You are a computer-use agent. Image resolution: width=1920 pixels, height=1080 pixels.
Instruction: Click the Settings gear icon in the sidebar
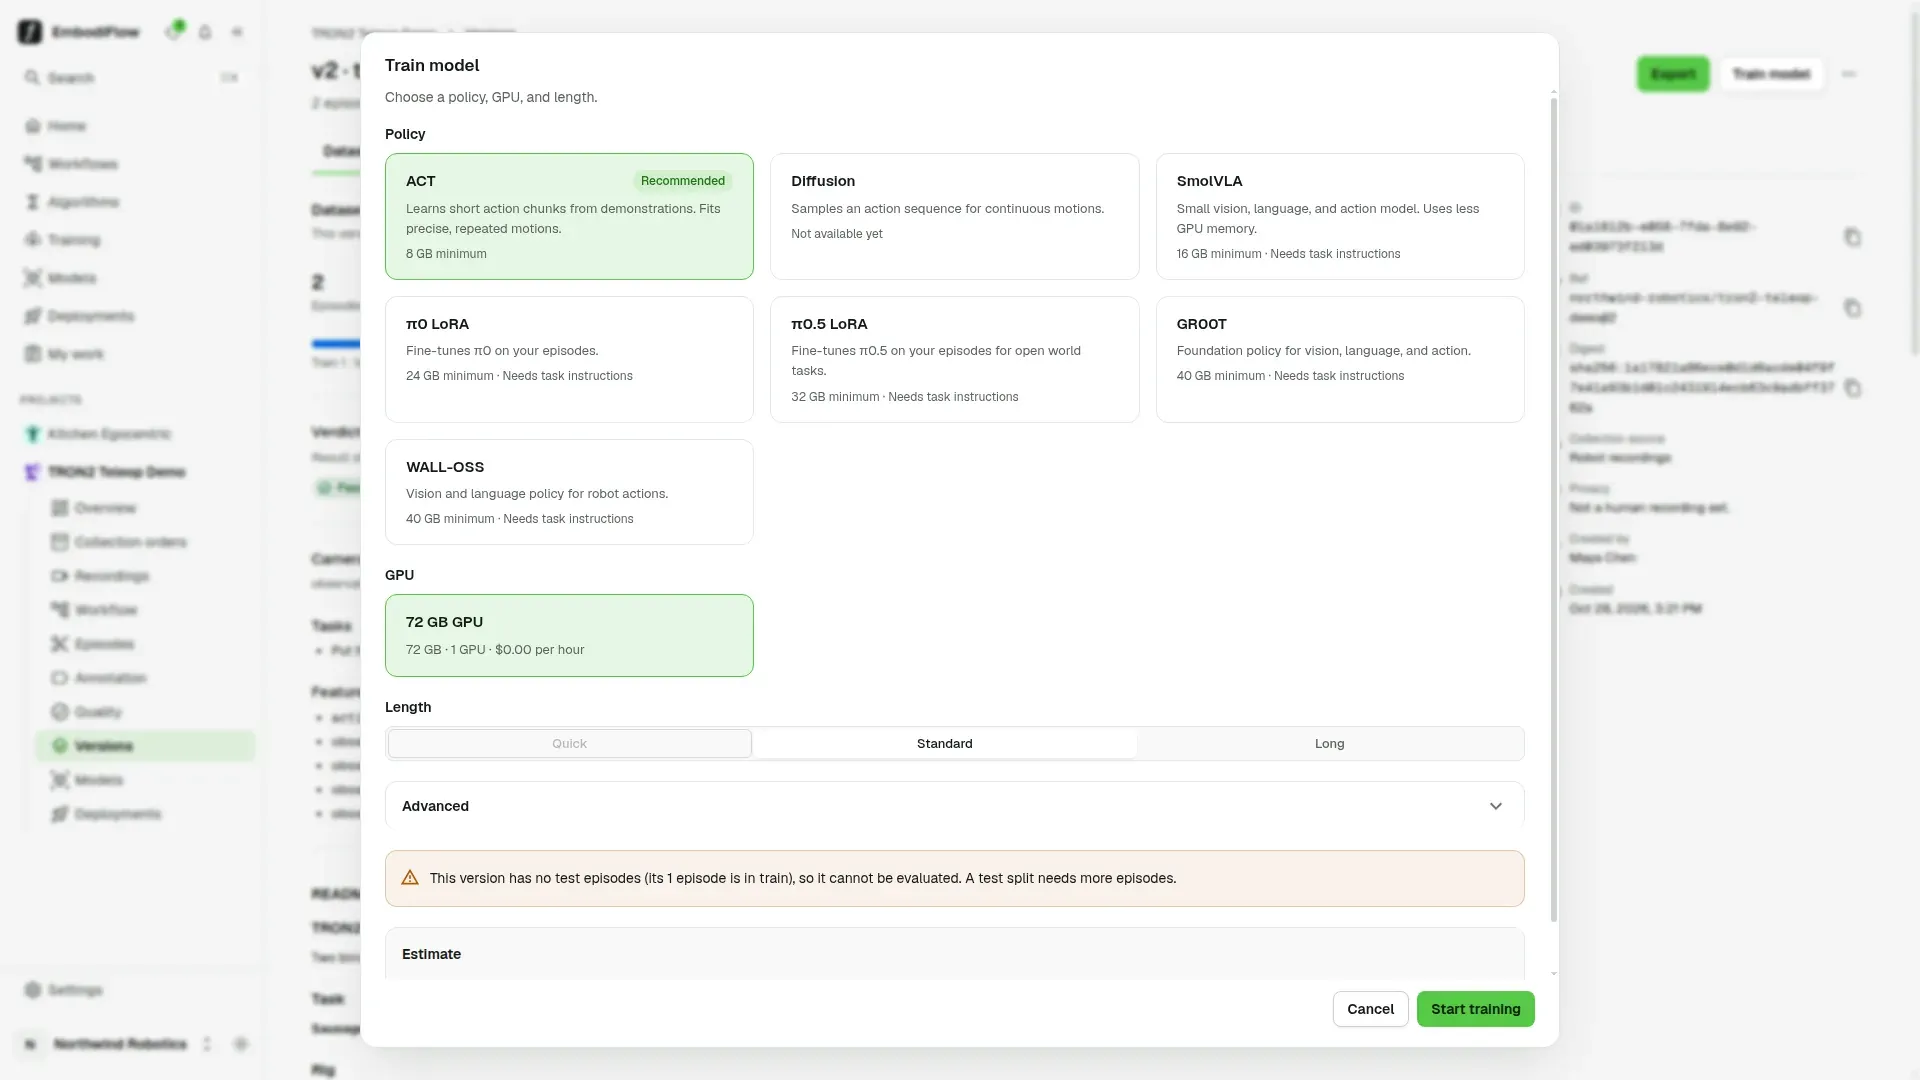(x=33, y=990)
